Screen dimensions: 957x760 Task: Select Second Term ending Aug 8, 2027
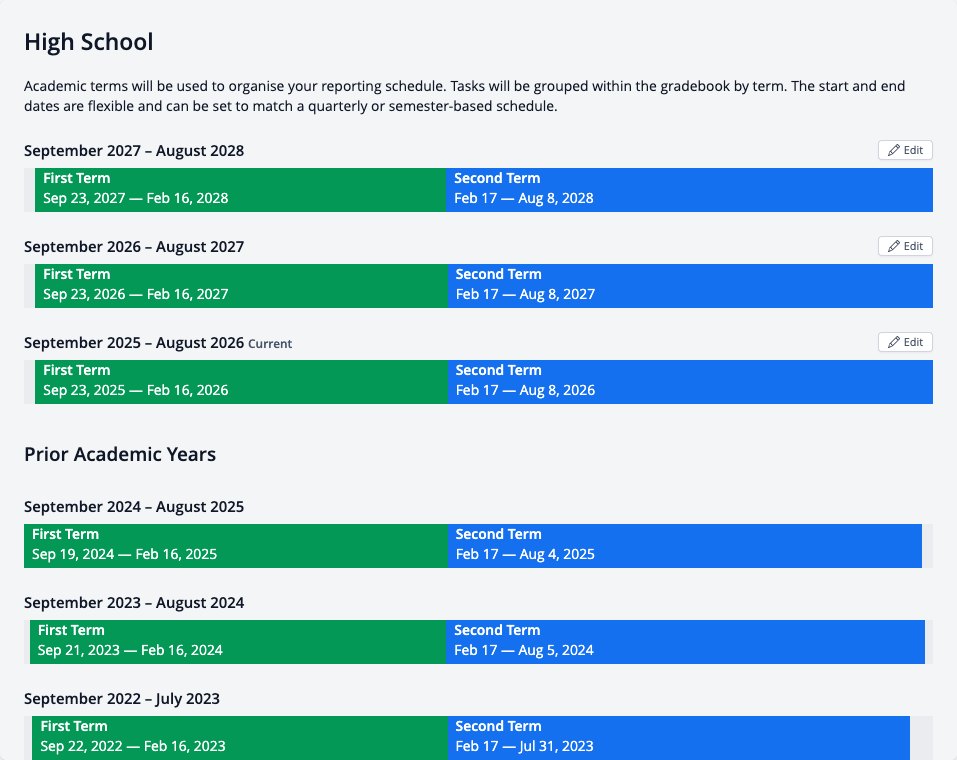point(690,286)
